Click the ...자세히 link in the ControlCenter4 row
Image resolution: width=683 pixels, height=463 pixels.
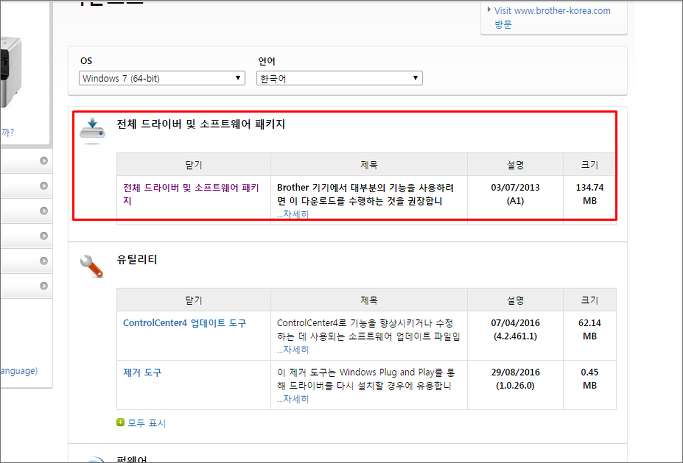coord(293,349)
